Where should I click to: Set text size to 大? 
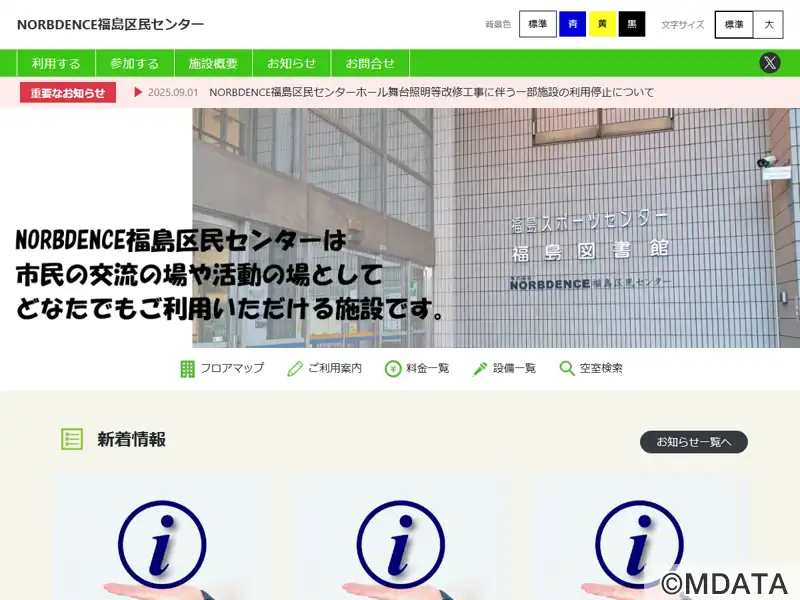(768, 24)
